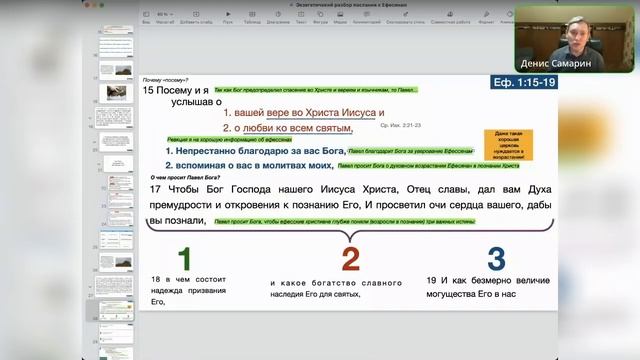Screen dimensions: 640x360
Task: Select slide 17 thumbnail in the navigator
Action: coord(116,70)
